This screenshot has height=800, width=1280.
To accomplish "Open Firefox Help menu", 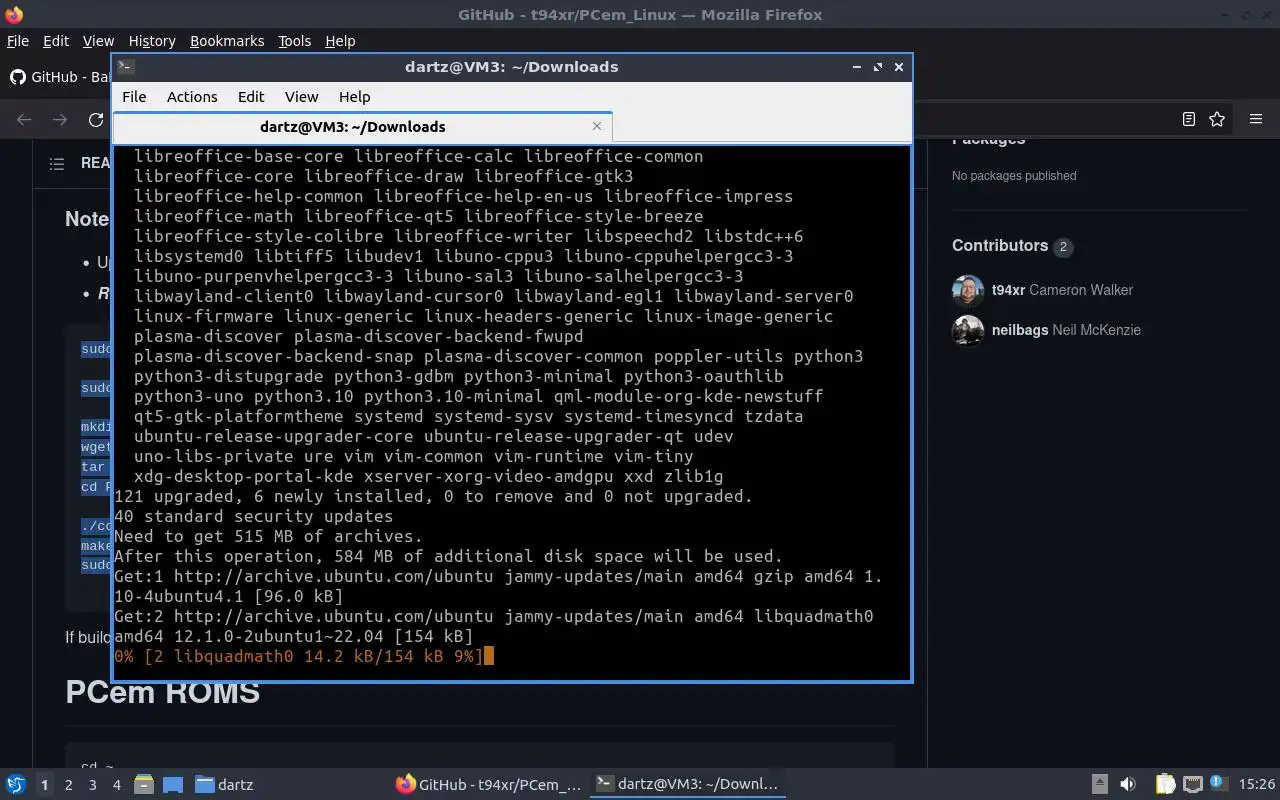I will [x=340, y=41].
